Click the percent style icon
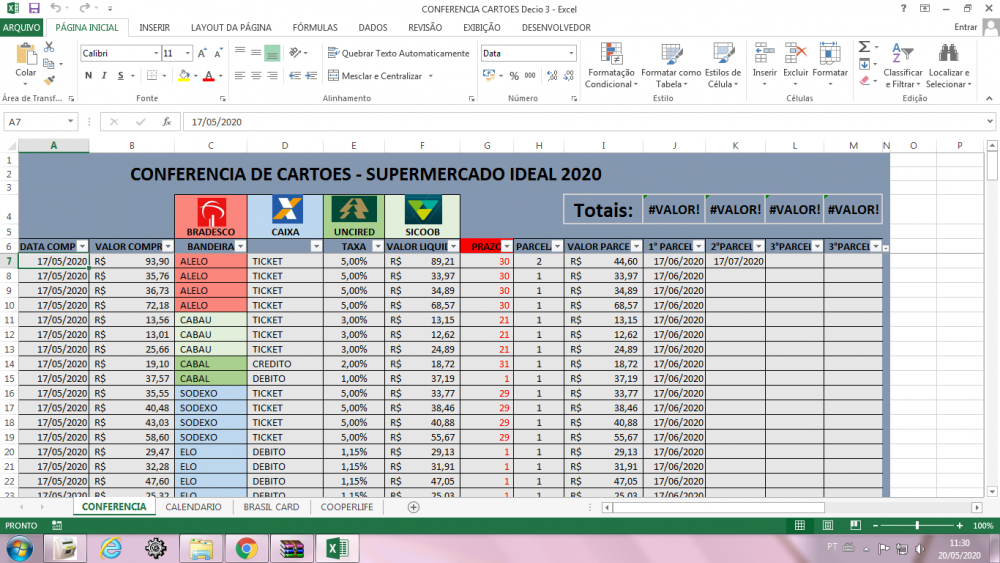Screen dimensions: 1000x563 514,76
